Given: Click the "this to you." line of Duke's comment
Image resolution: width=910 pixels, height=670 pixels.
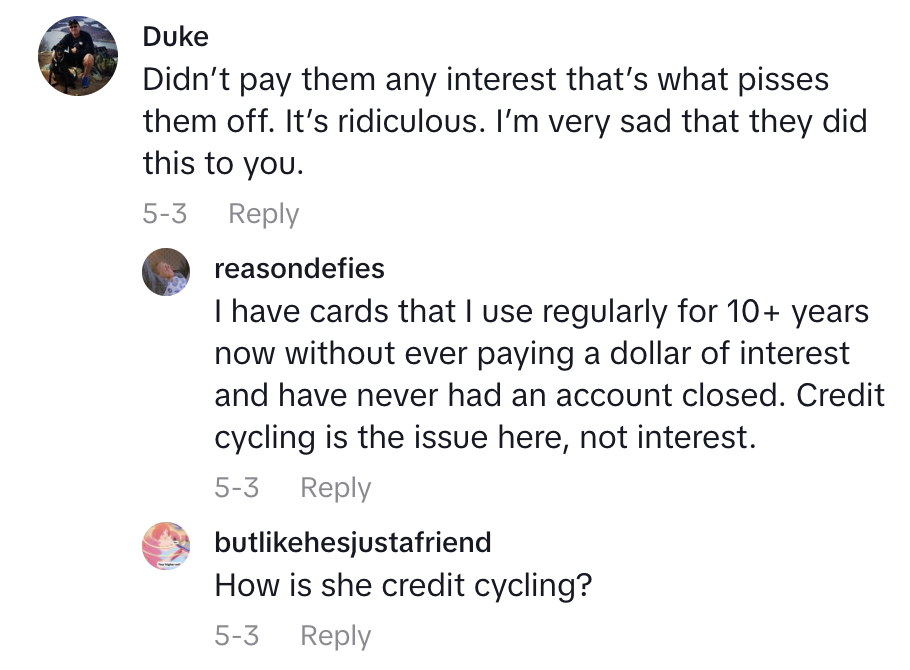Looking at the screenshot, I should (222, 163).
